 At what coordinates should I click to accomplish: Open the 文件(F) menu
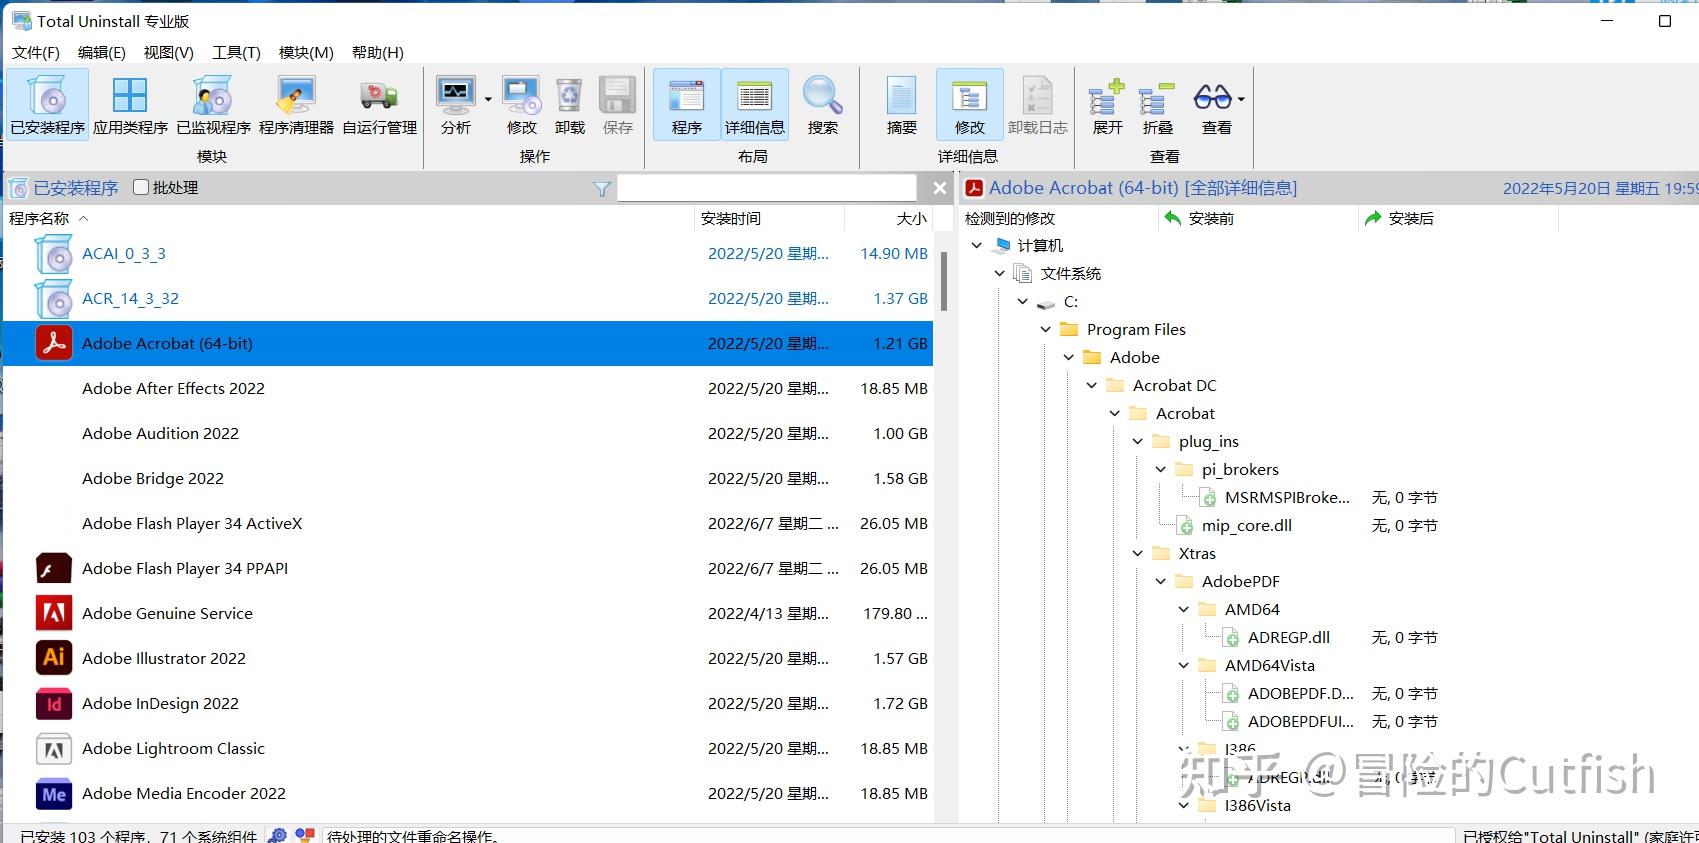click(x=36, y=52)
